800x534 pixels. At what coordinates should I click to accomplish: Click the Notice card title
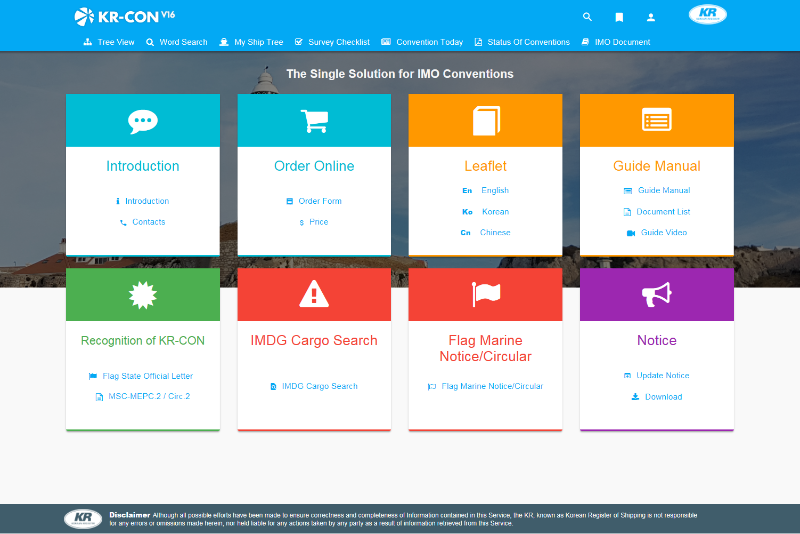click(657, 341)
